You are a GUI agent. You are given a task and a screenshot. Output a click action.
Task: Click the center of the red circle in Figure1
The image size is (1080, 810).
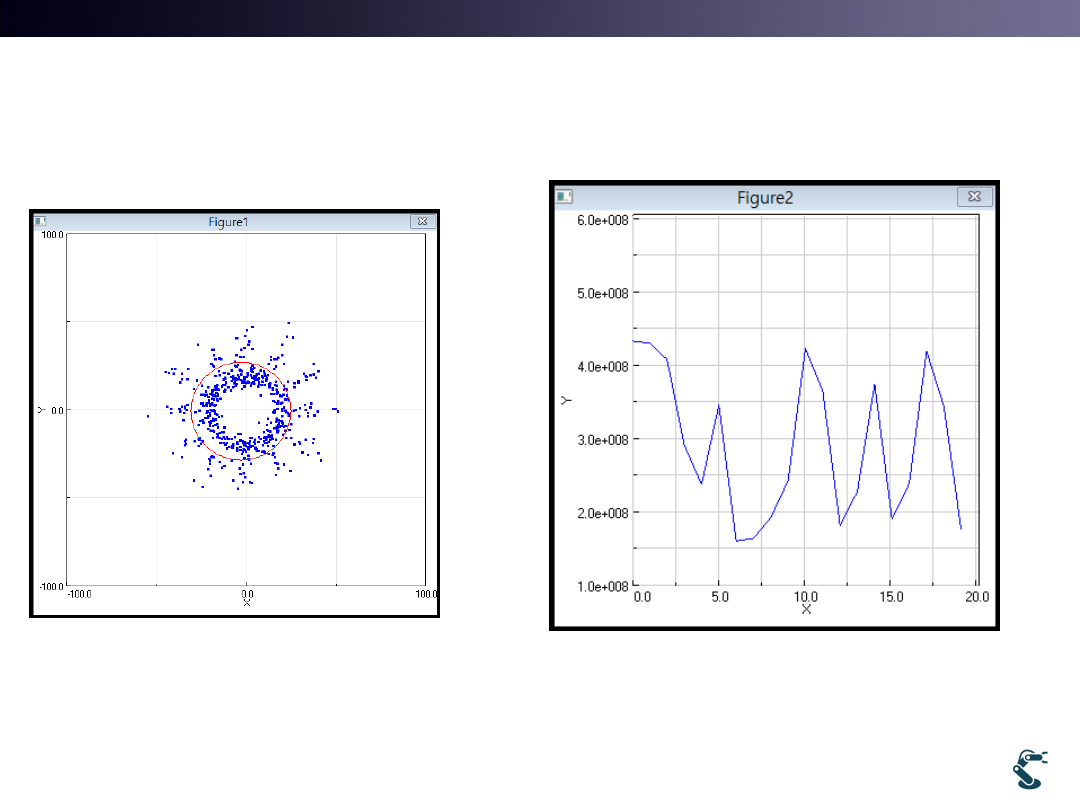pos(240,410)
